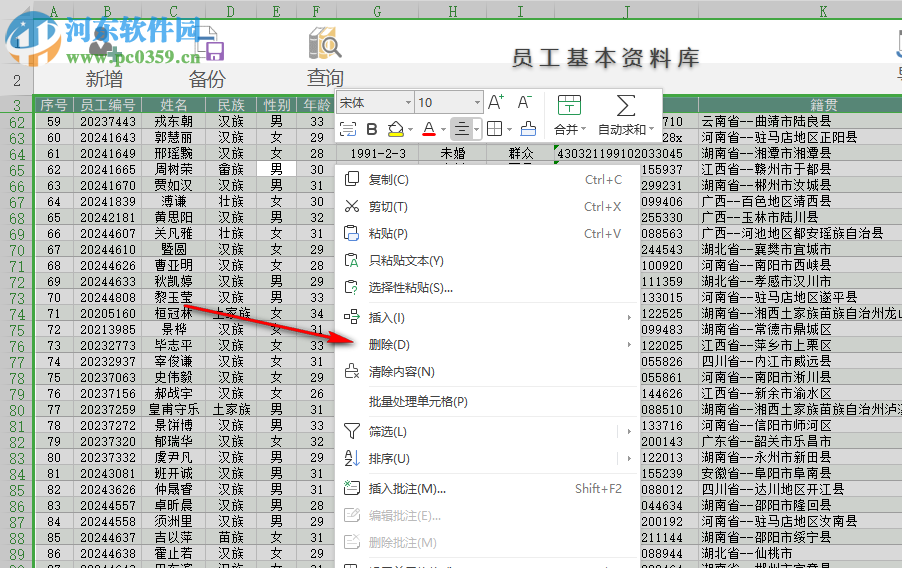Viewport: 902px width, 568px height.
Task: Increase font size with A+ icon
Action: [x=496, y=102]
